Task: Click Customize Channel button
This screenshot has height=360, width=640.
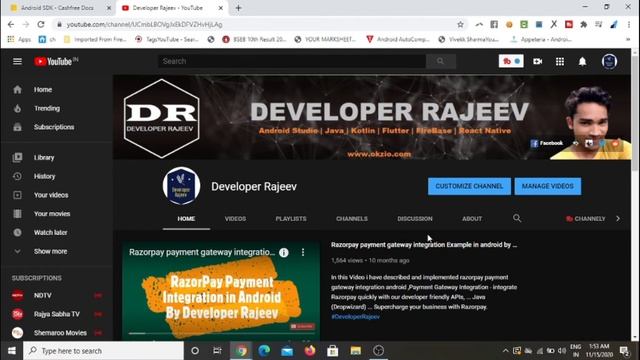Action: point(469,186)
